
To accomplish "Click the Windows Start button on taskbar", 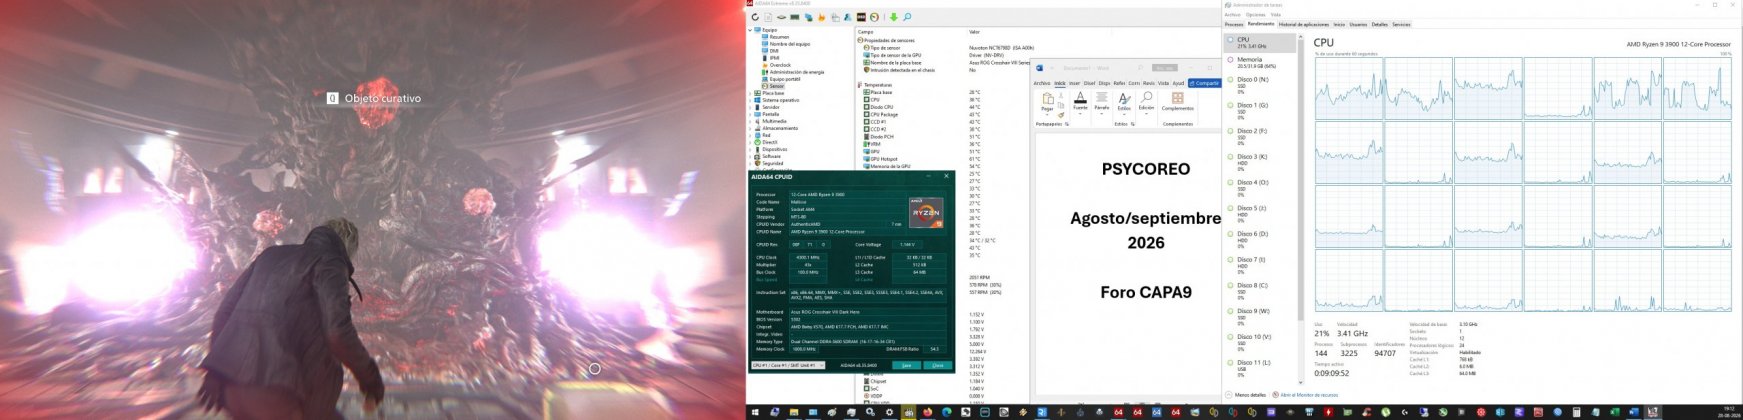I will point(755,412).
